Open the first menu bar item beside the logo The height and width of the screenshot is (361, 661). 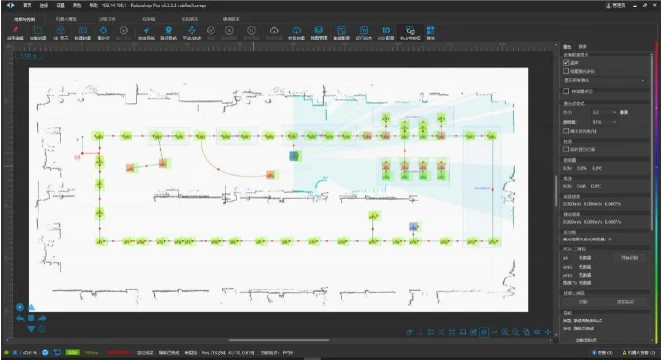(27, 5)
